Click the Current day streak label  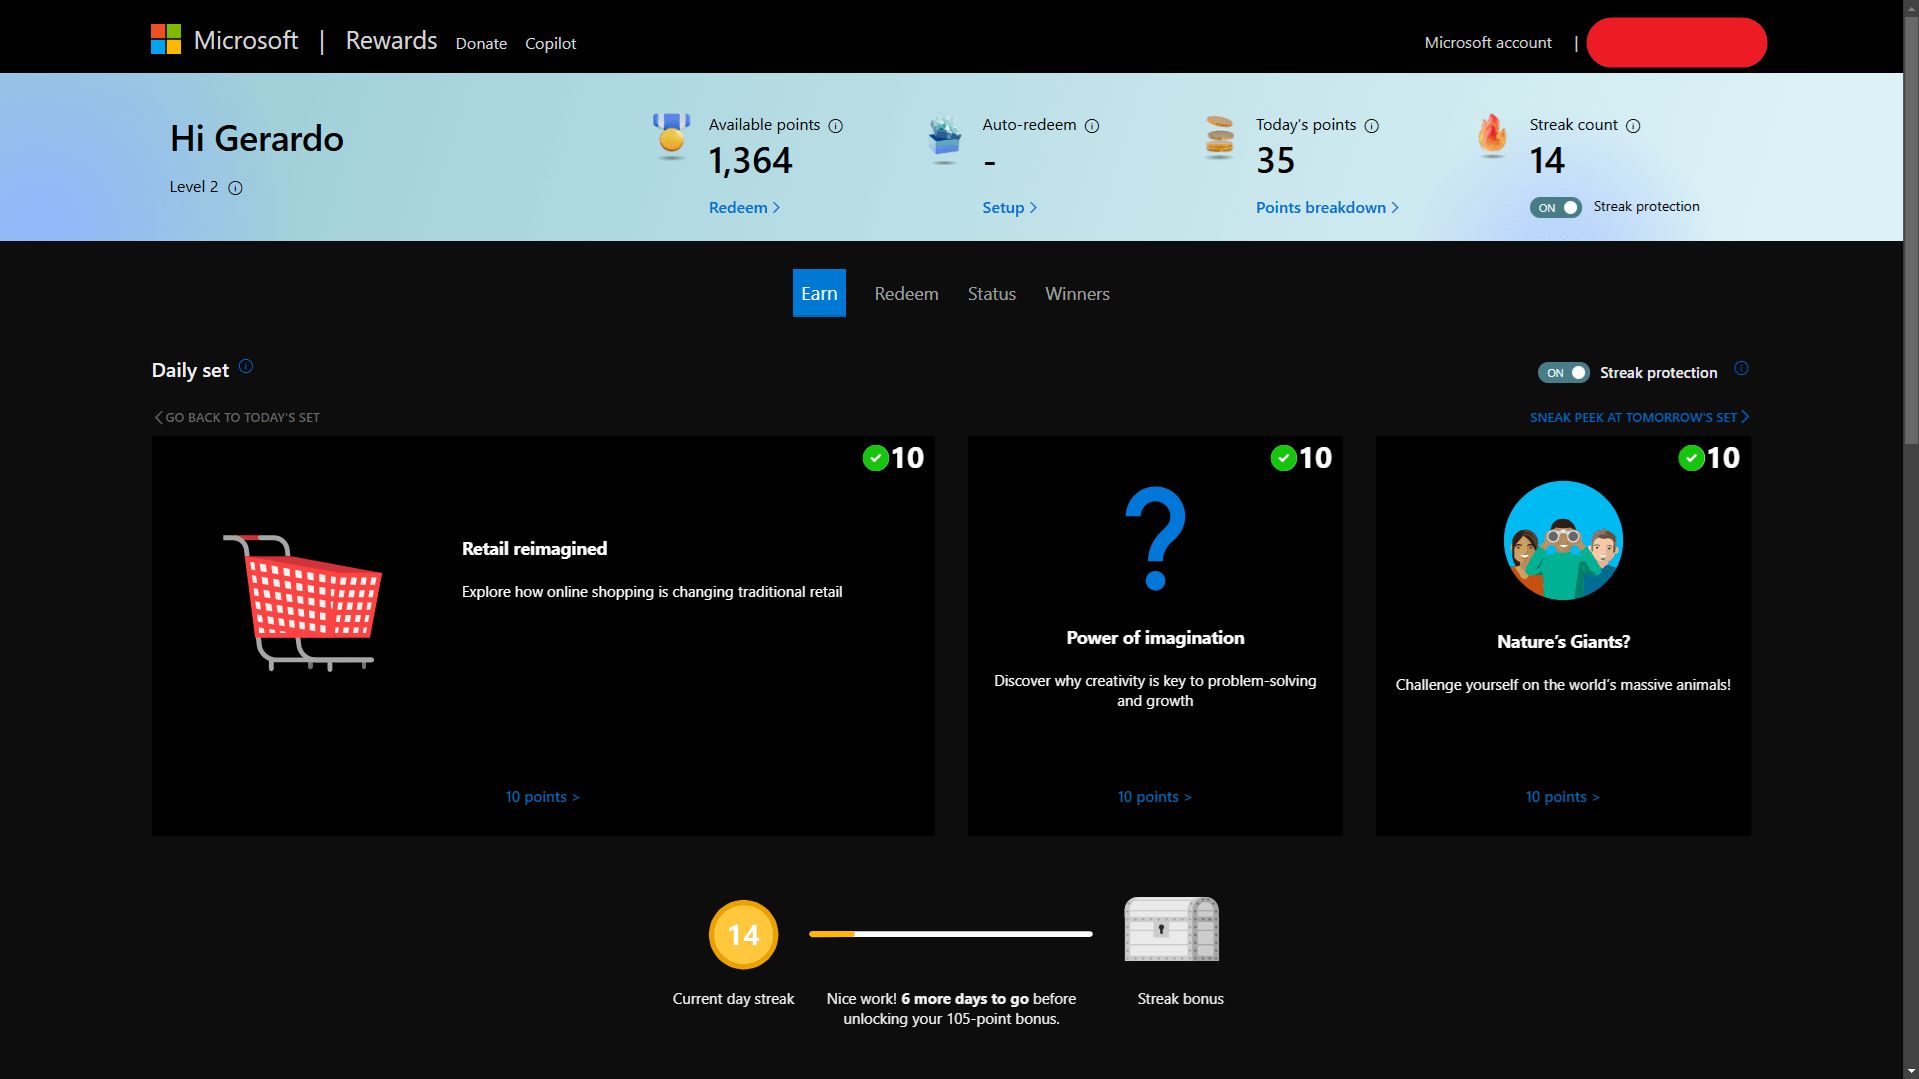tap(733, 999)
